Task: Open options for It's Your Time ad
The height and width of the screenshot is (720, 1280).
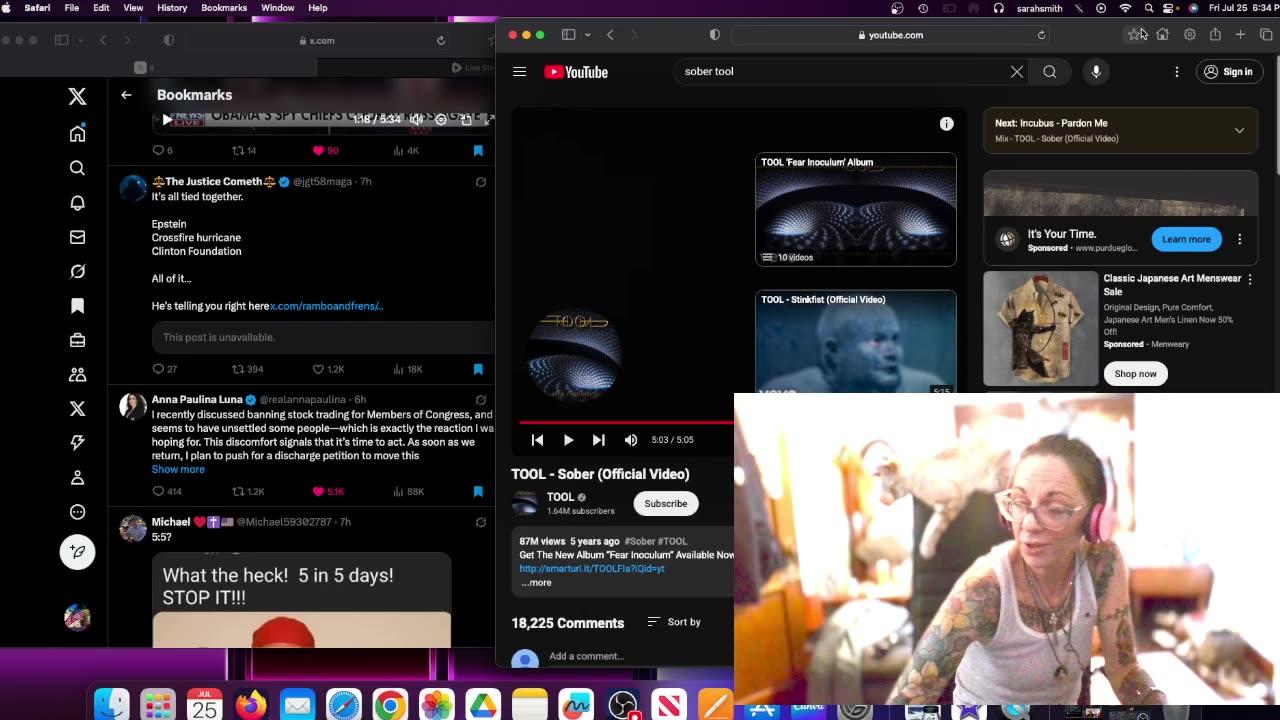Action: 1239,239
